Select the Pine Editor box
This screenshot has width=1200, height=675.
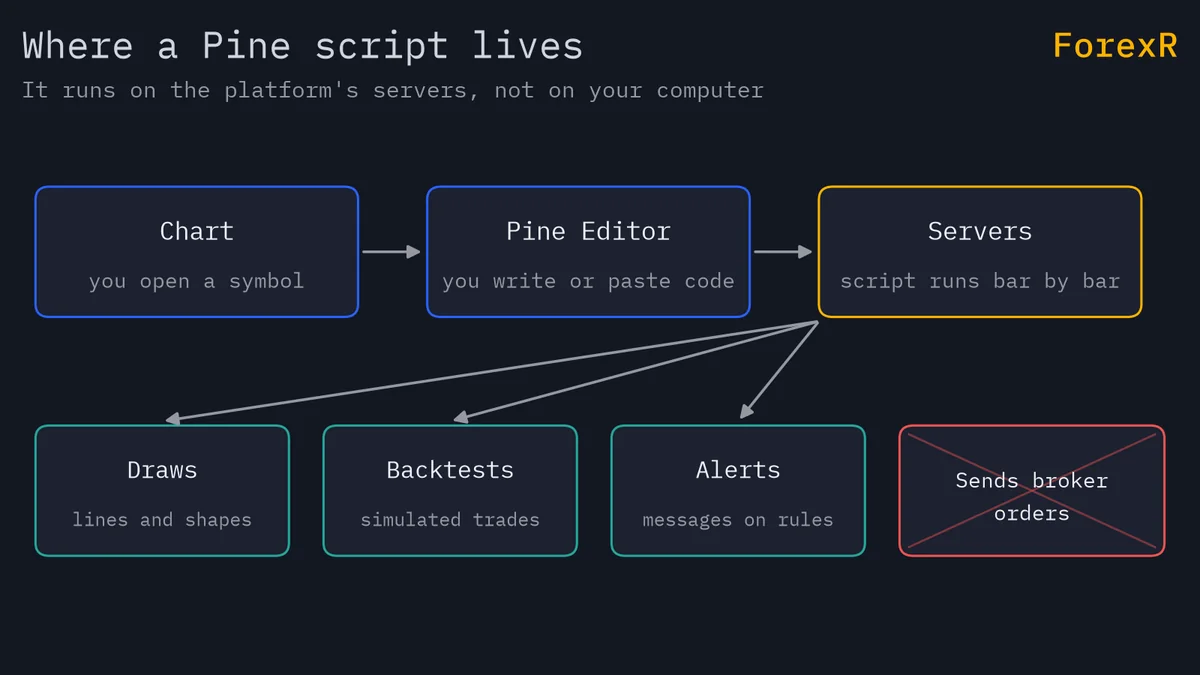[x=588, y=252]
